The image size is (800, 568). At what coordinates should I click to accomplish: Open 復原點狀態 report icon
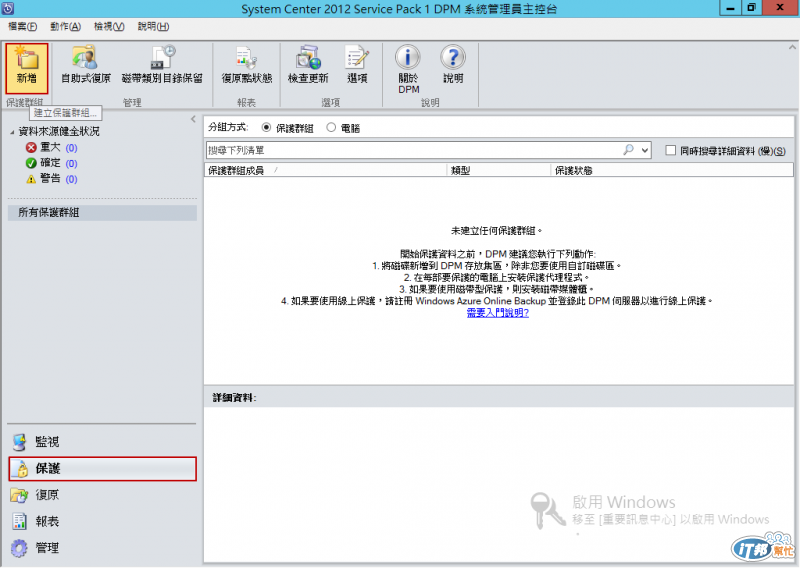tap(246, 65)
